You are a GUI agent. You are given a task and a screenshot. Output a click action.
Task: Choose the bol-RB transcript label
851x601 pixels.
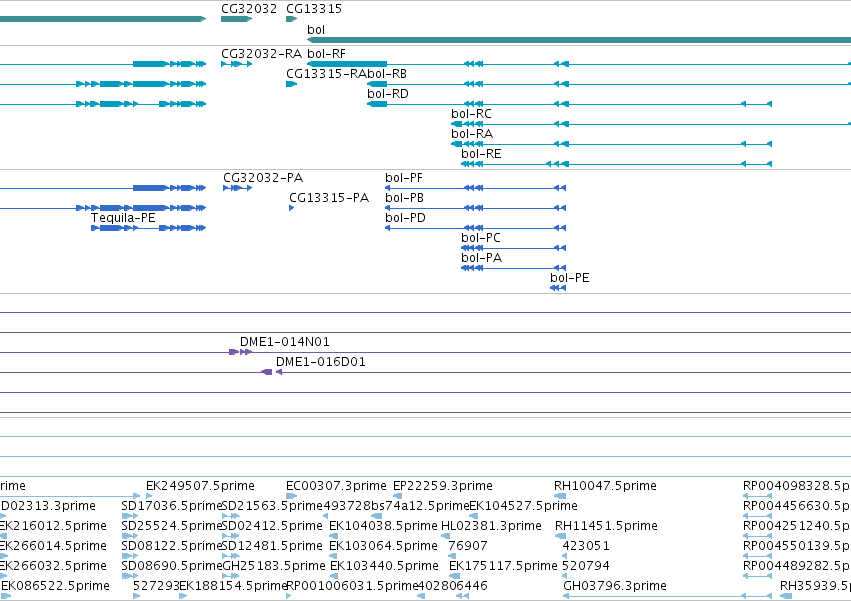386,74
